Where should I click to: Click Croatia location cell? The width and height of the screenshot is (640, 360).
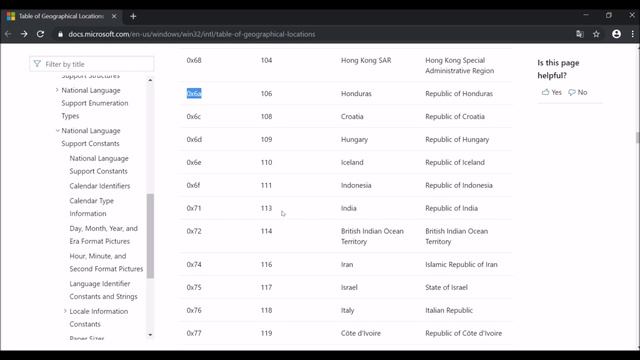point(352,116)
